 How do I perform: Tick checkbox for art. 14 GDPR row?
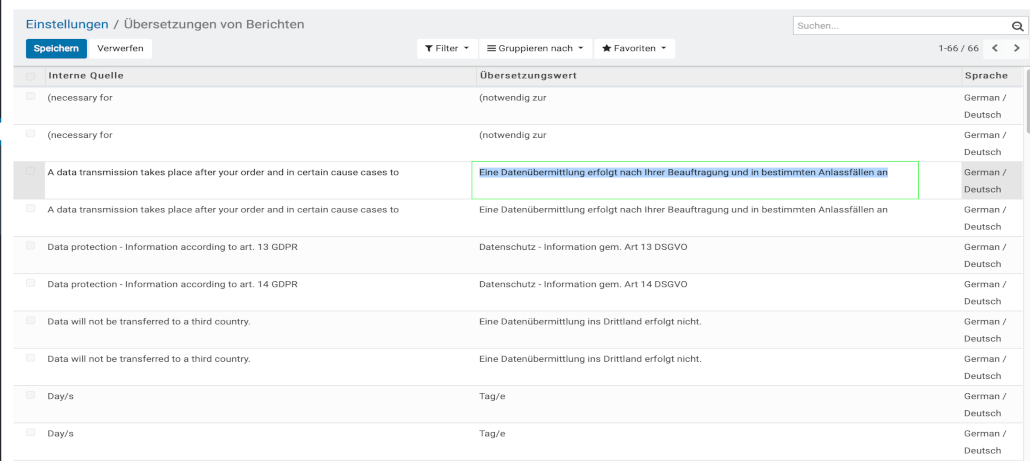(31, 284)
